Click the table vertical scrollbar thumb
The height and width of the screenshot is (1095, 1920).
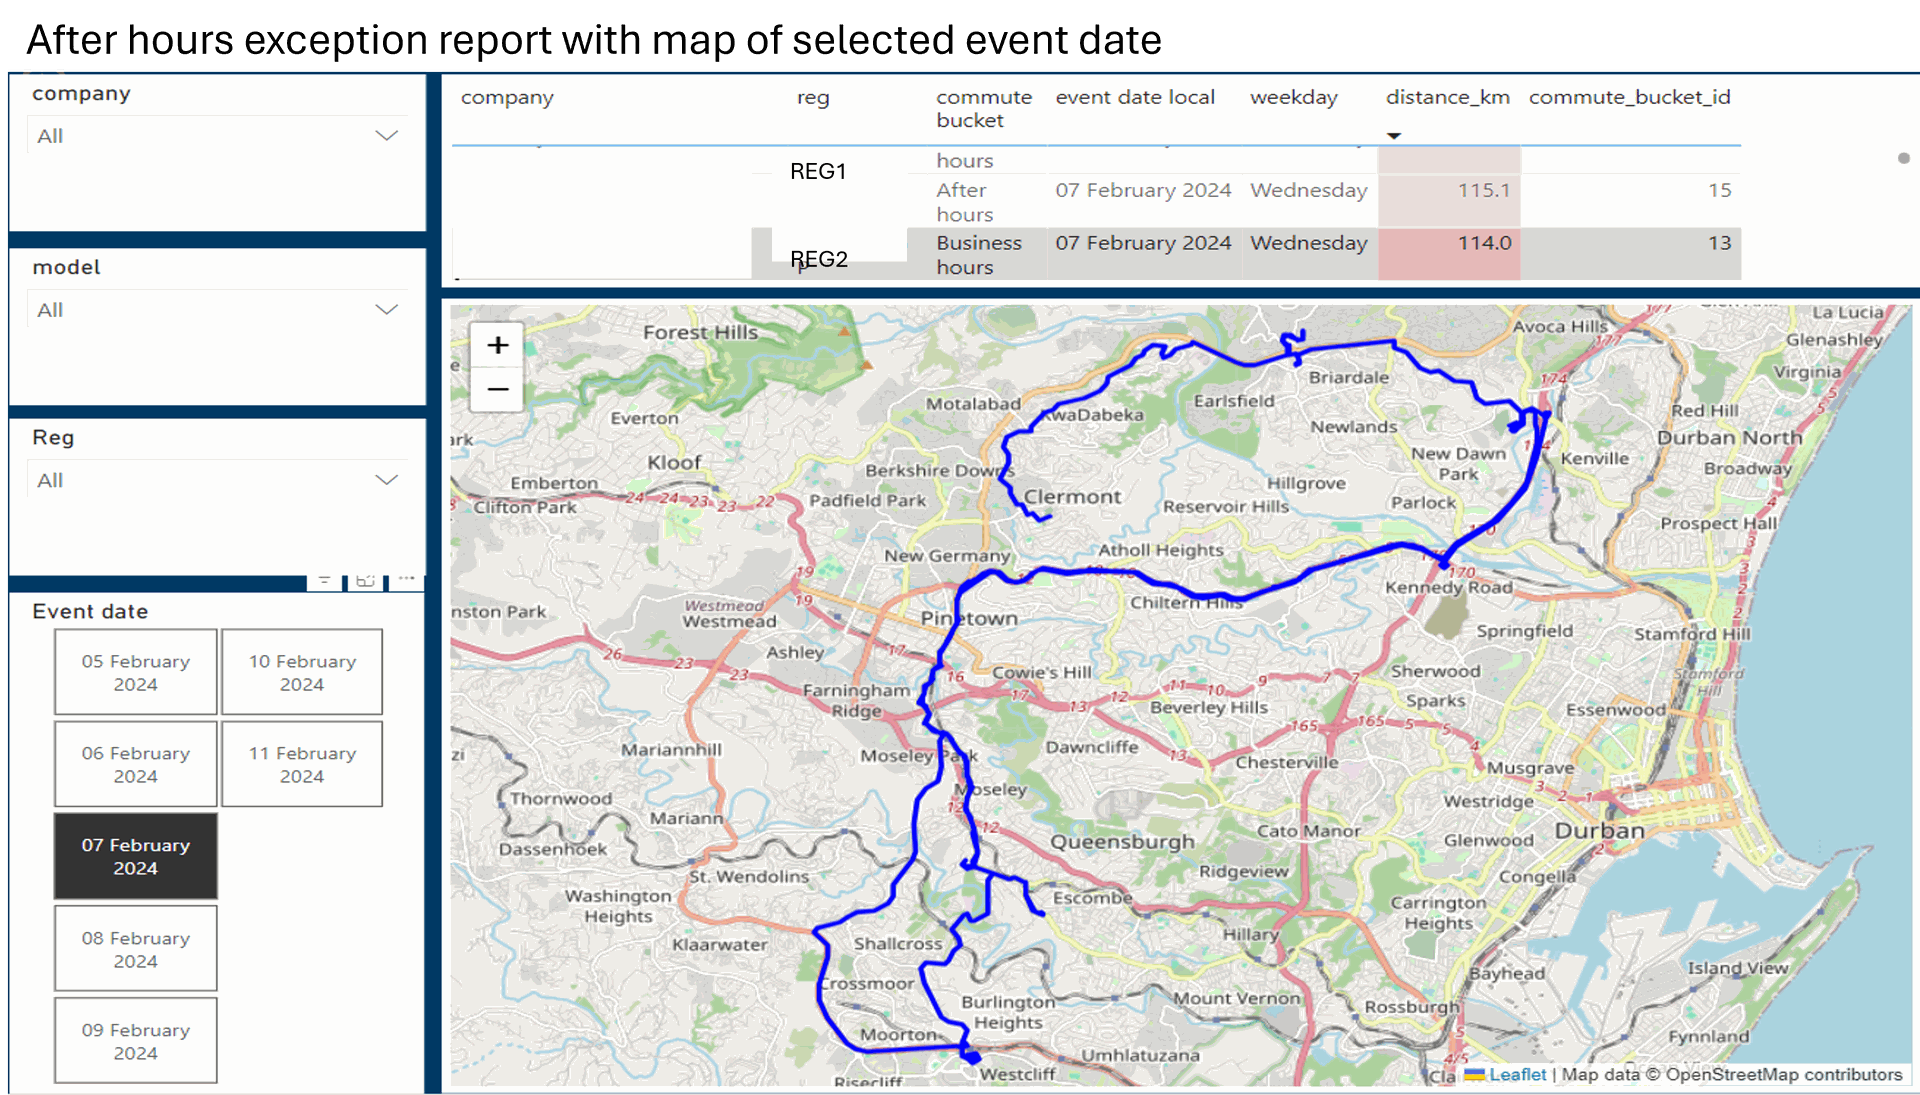(x=1903, y=158)
